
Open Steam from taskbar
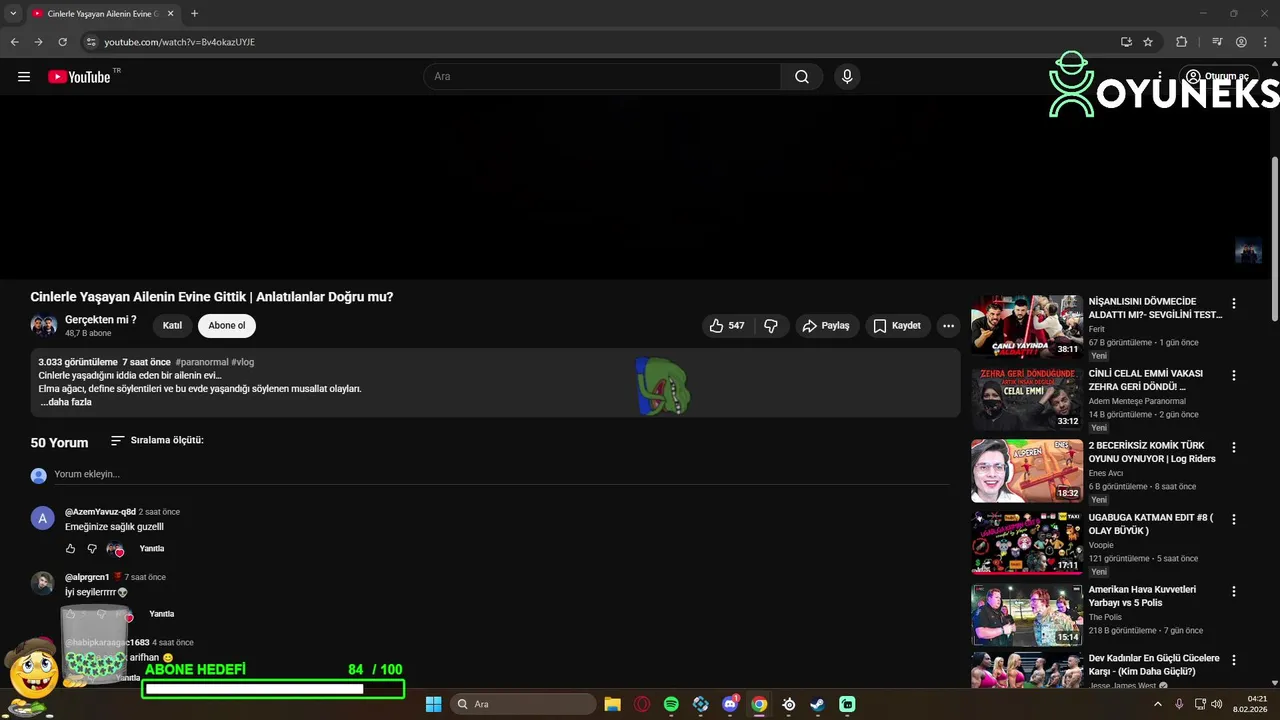pyautogui.click(x=818, y=704)
